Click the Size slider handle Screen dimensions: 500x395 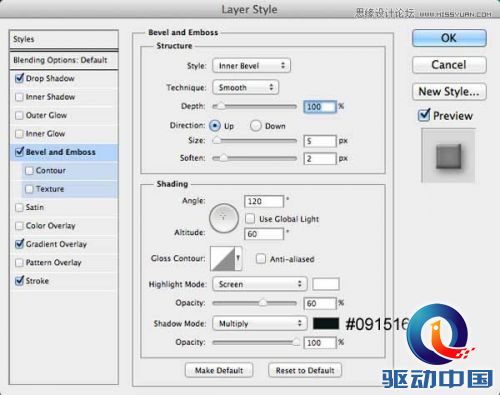pos(217,140)
